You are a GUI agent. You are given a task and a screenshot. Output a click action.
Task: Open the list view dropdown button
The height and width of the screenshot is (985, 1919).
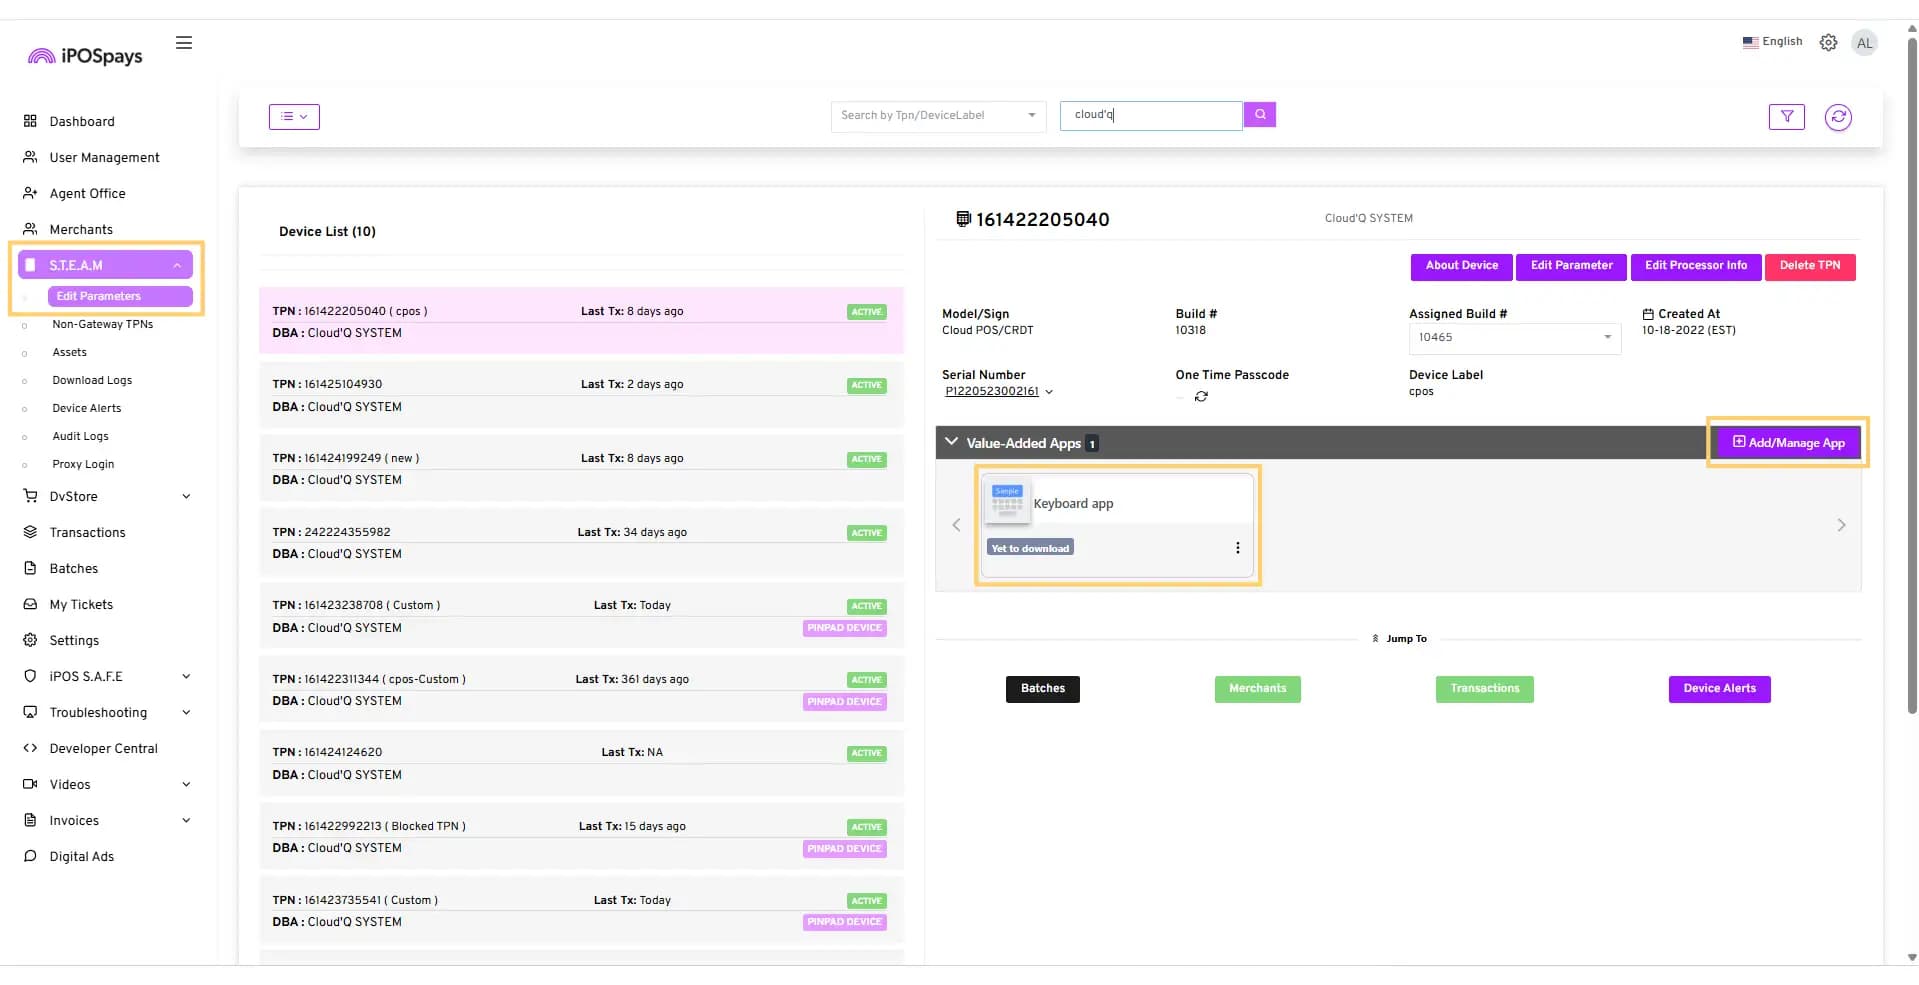[294, 116]
